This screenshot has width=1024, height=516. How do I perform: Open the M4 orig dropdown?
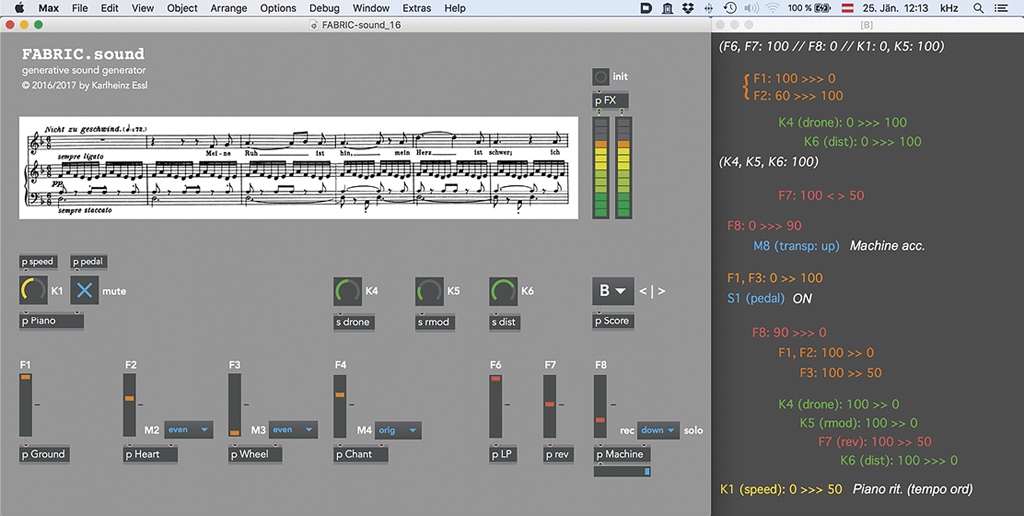point(397,430)
